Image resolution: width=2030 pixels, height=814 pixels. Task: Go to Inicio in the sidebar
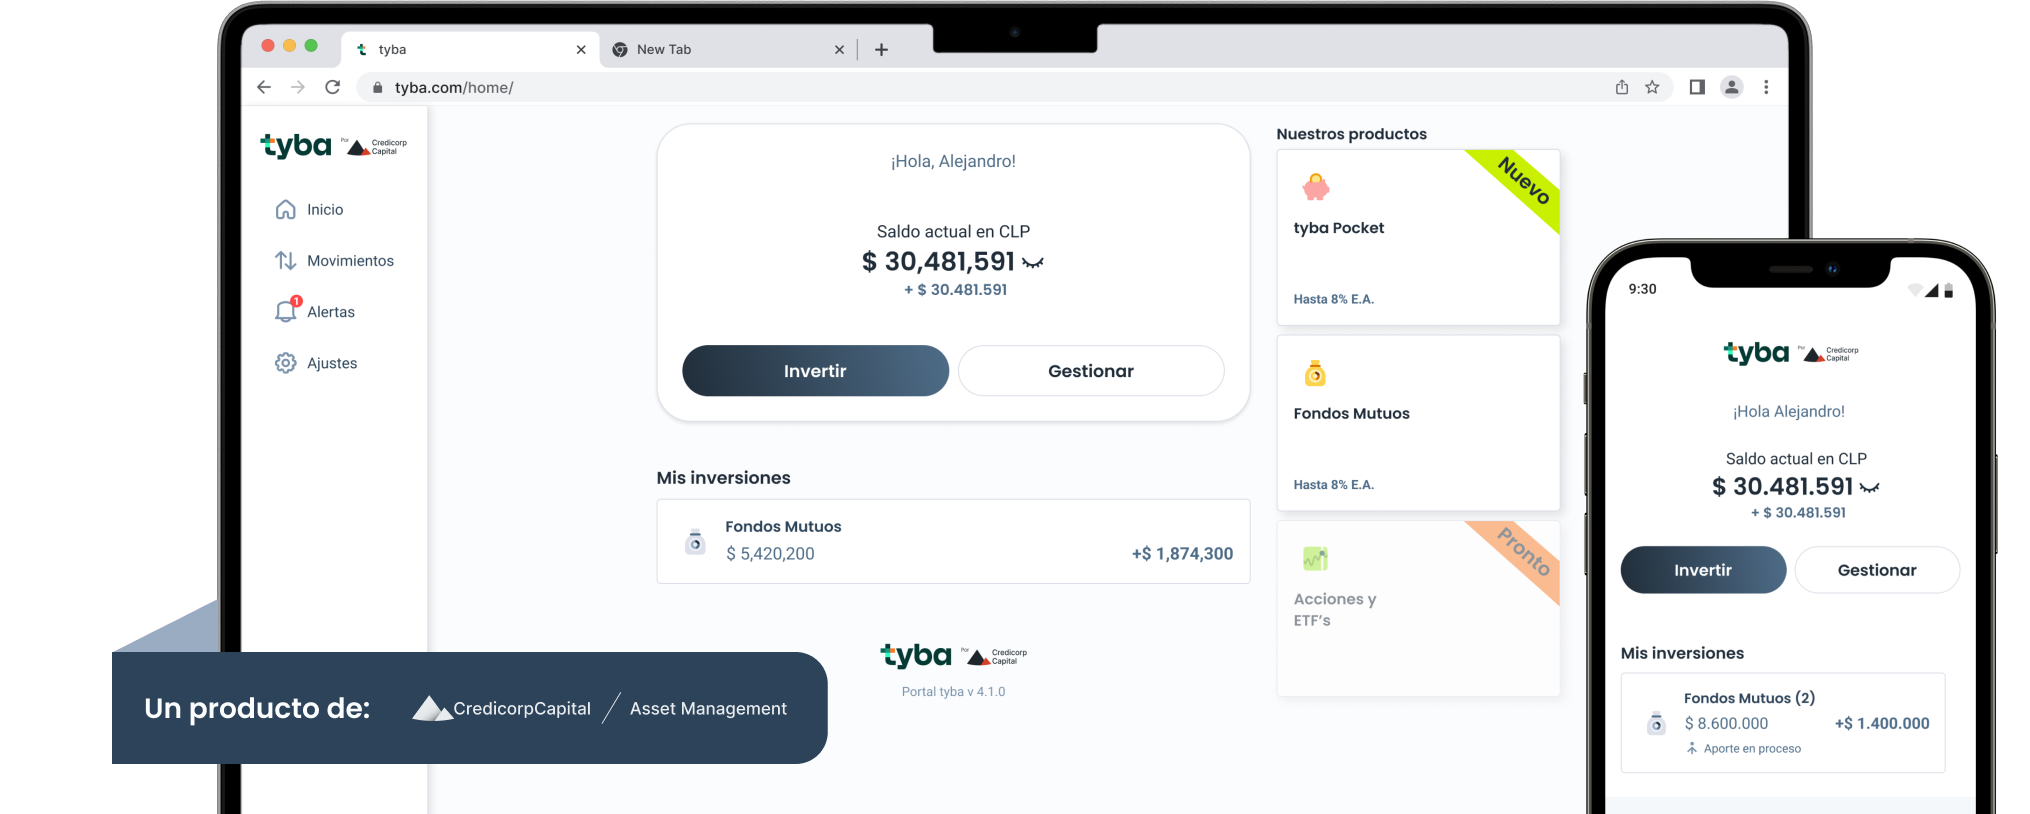(308, 209)
